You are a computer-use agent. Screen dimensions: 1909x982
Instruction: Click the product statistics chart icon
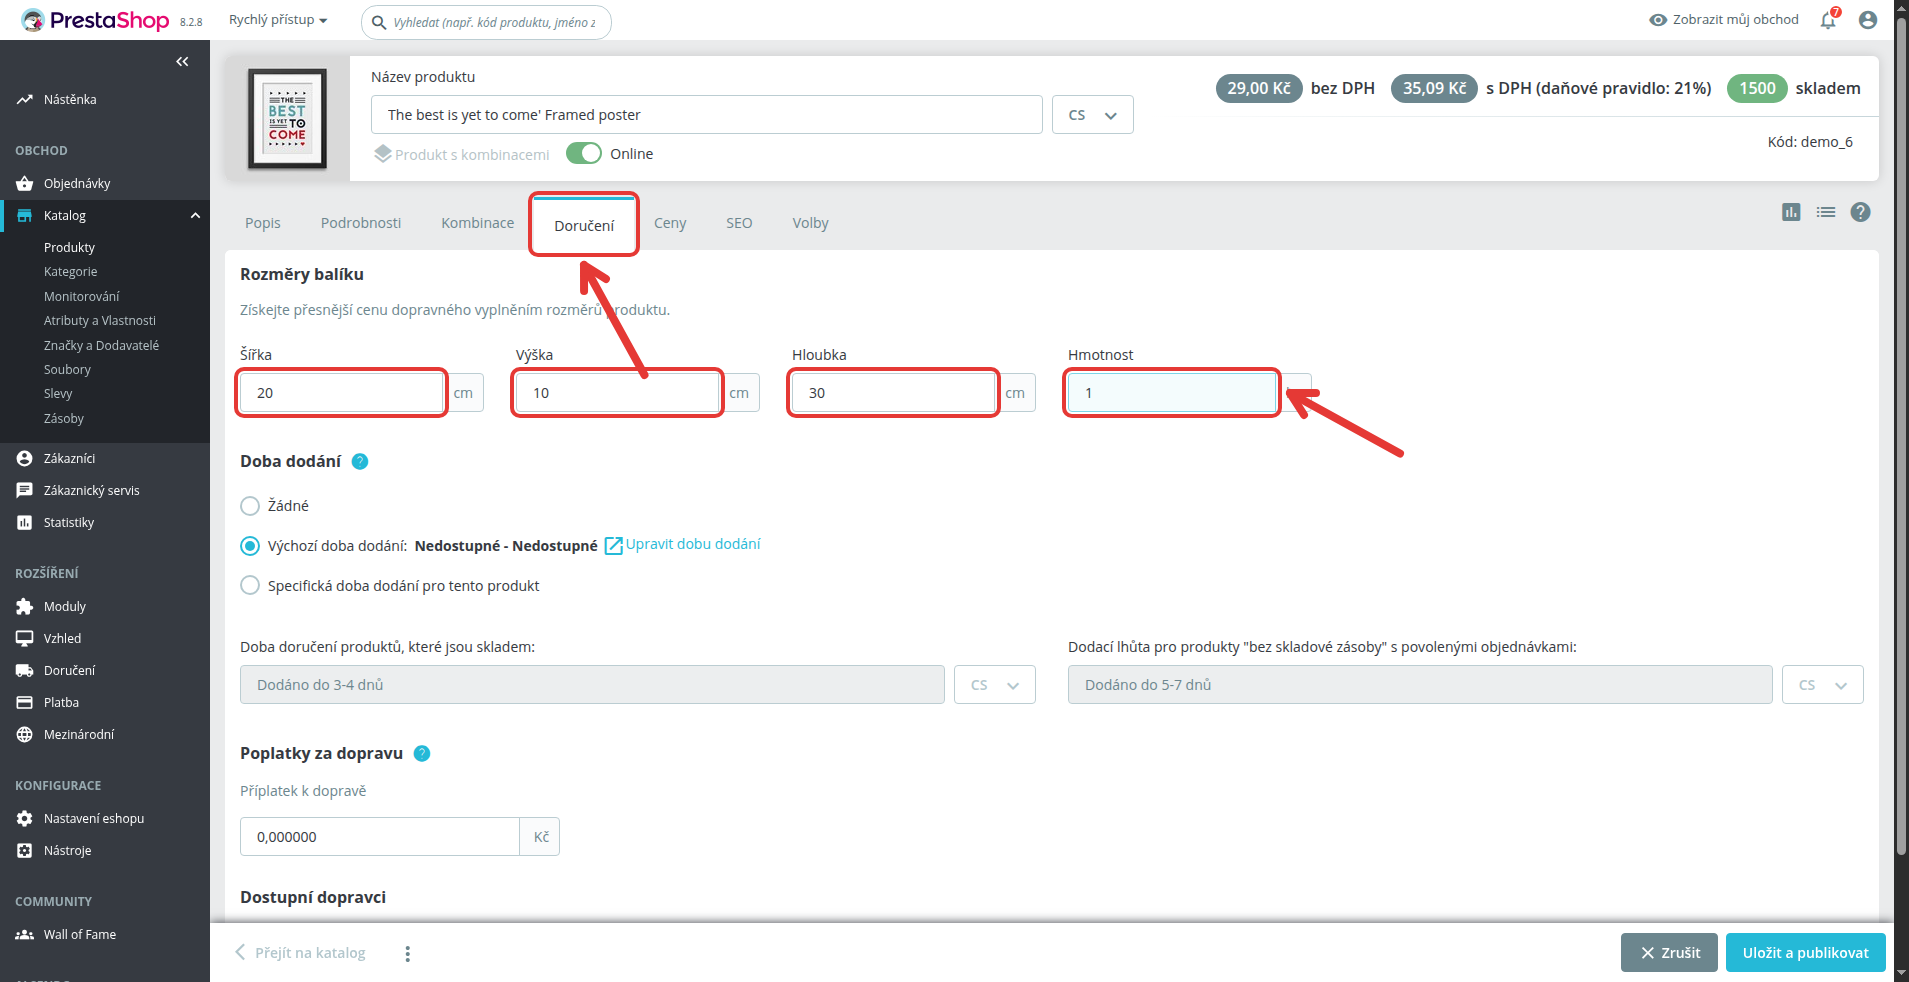pyautogui.click(x=1791, y=212)
